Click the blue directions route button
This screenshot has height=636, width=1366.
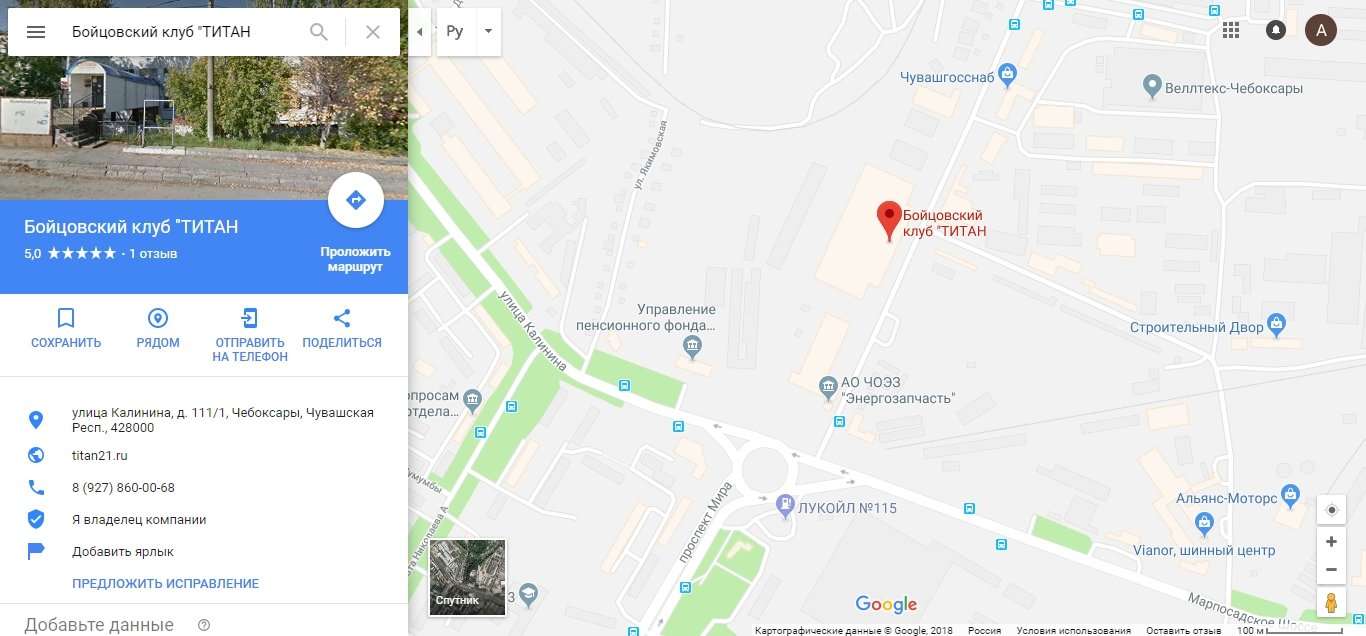coord(356,200)
